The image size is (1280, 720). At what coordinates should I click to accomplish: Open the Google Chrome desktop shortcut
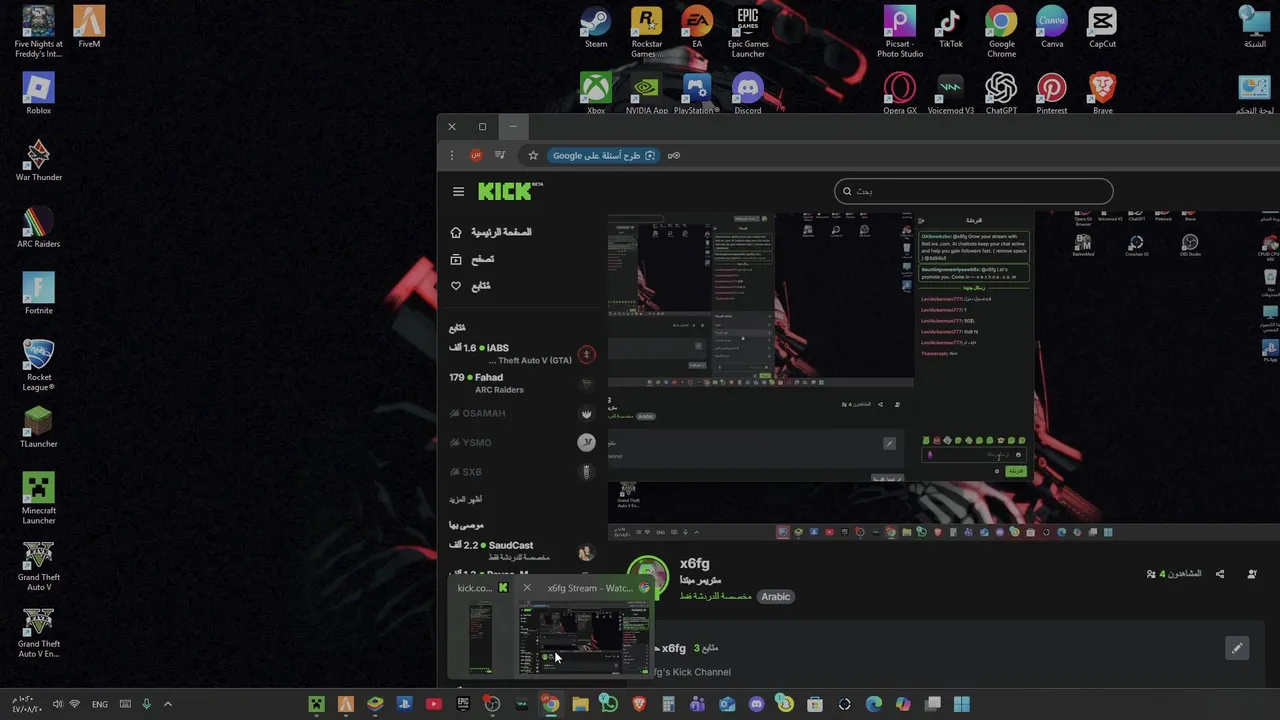tap(1001, 32)
